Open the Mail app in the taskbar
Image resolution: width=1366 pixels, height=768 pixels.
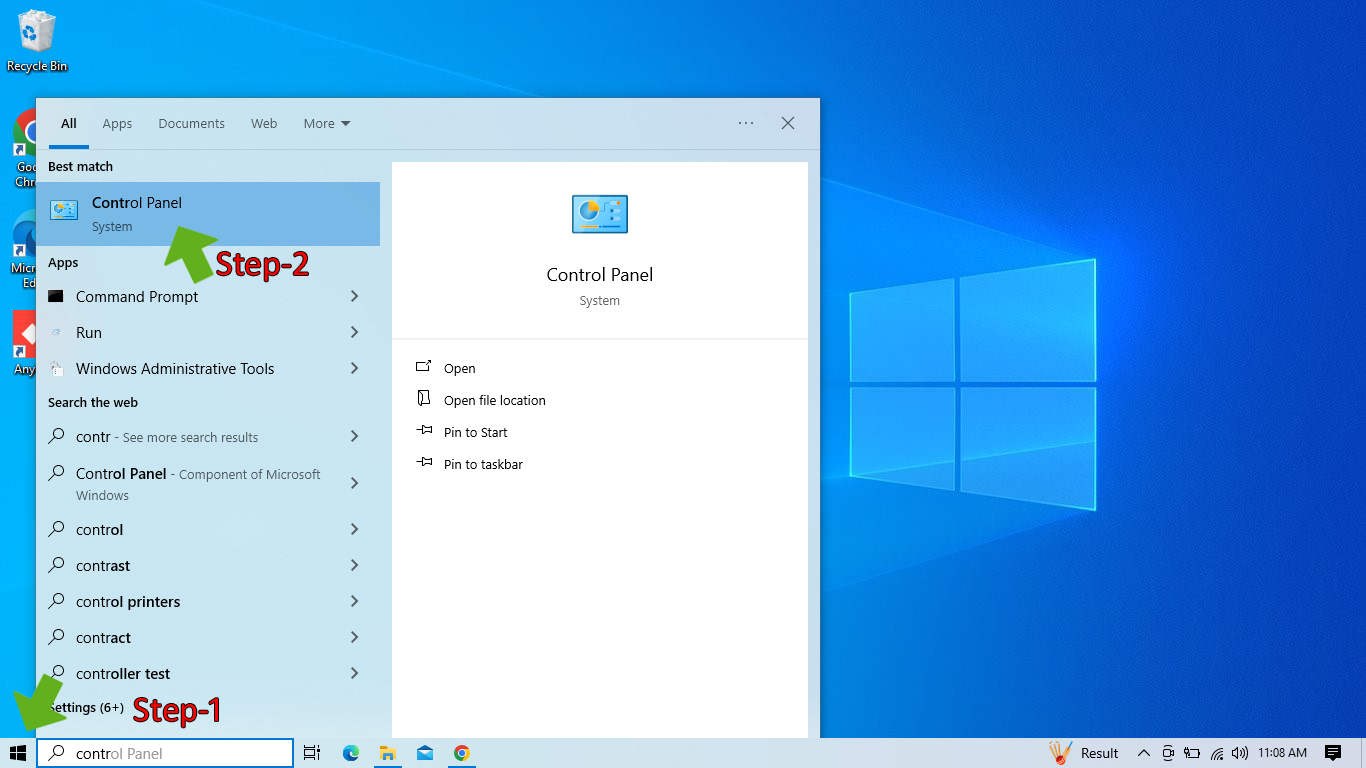pyautogui.click(x=425, y=753)
